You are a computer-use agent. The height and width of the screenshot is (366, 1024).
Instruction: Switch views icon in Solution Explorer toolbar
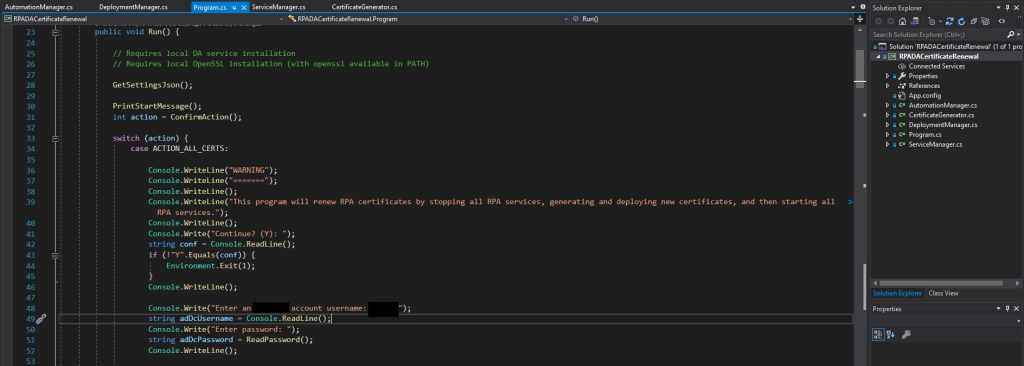pyautogui.click(x=915, y=21)
